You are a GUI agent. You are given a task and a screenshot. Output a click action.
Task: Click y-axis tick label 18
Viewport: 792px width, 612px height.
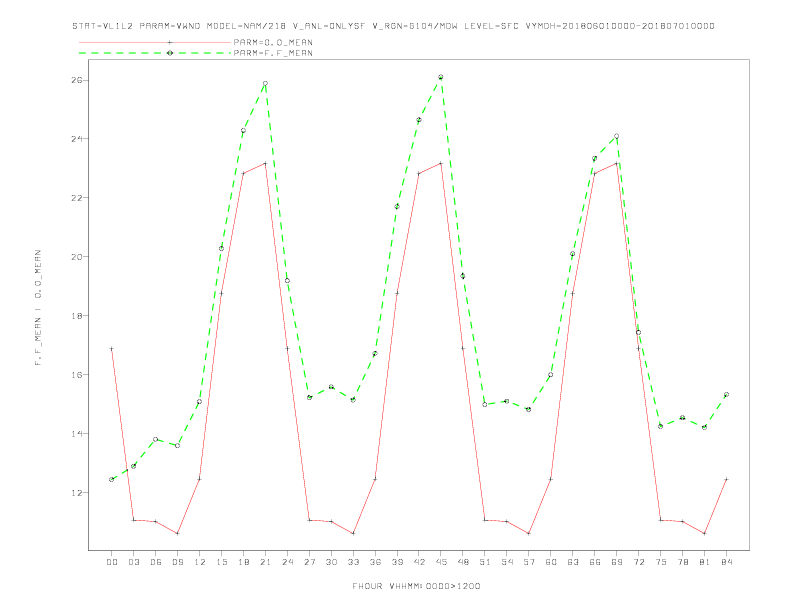click(x=76, y=316)
